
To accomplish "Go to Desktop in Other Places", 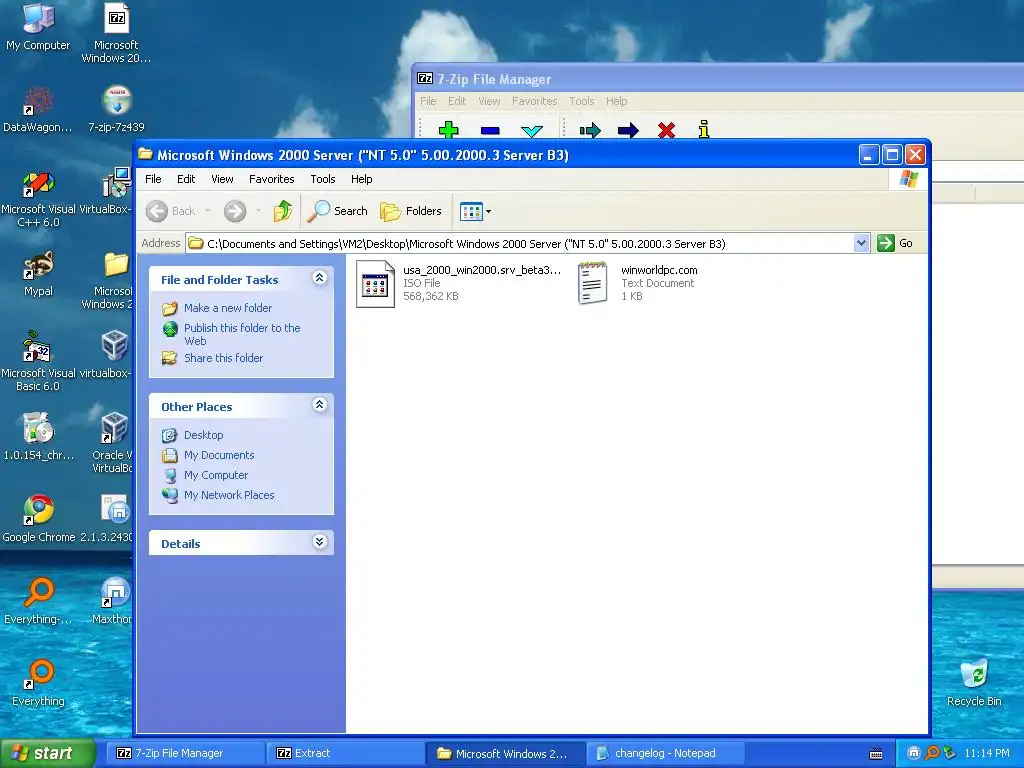I will pos(203,435).
